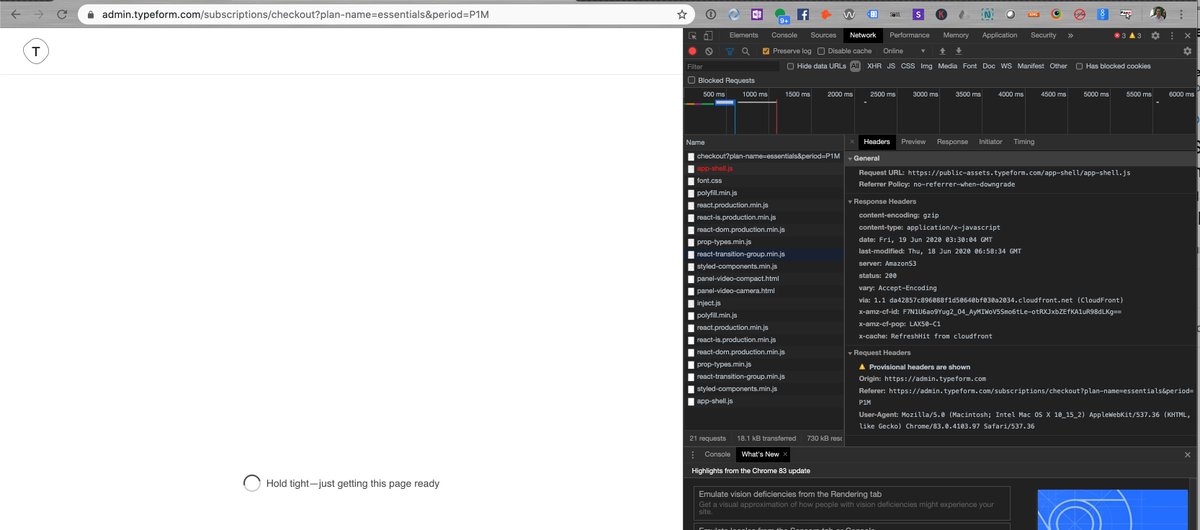Select the panel-video-camera.html request
1200x530 pixels.
(x=765, y=291)
